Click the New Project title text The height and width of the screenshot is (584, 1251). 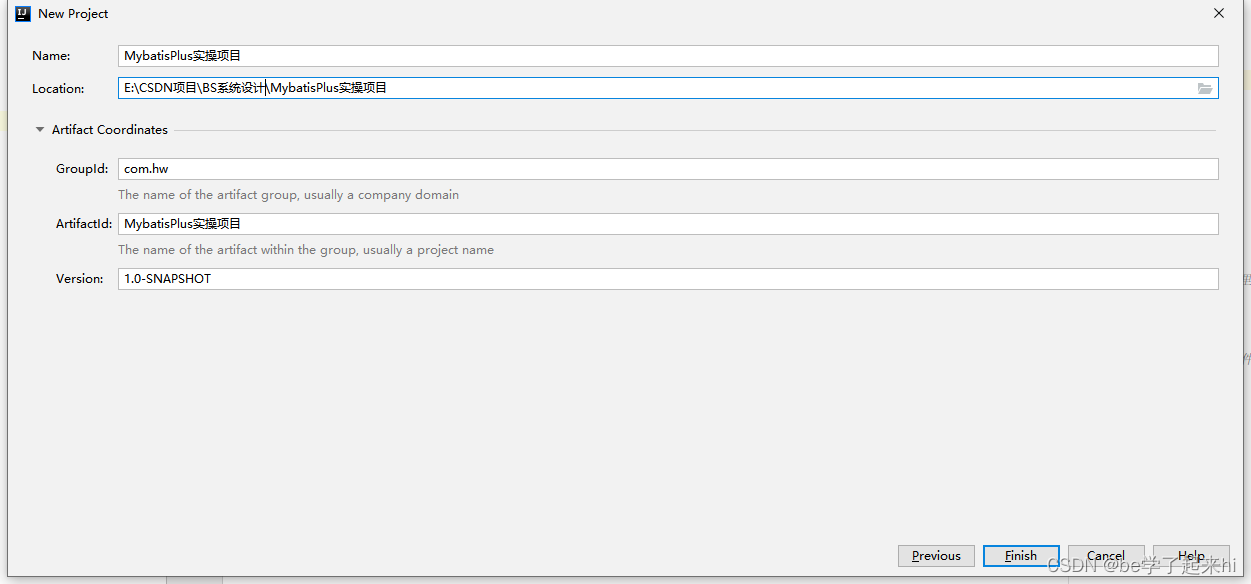coord(73,14)
